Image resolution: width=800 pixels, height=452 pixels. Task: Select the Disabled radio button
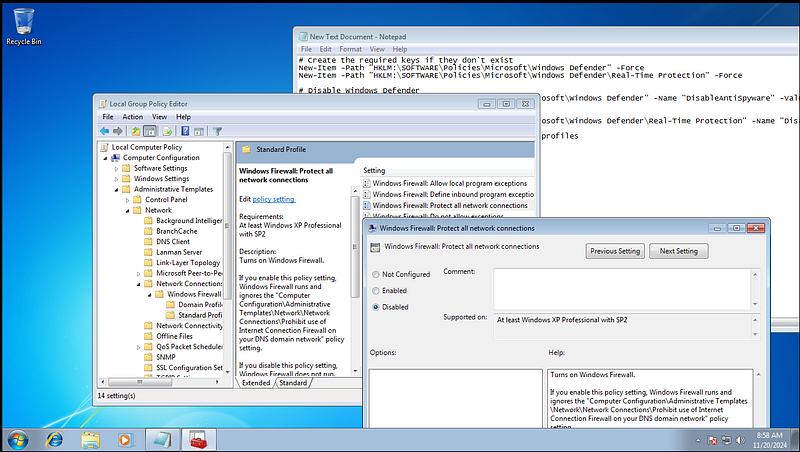tap(376, 307)
